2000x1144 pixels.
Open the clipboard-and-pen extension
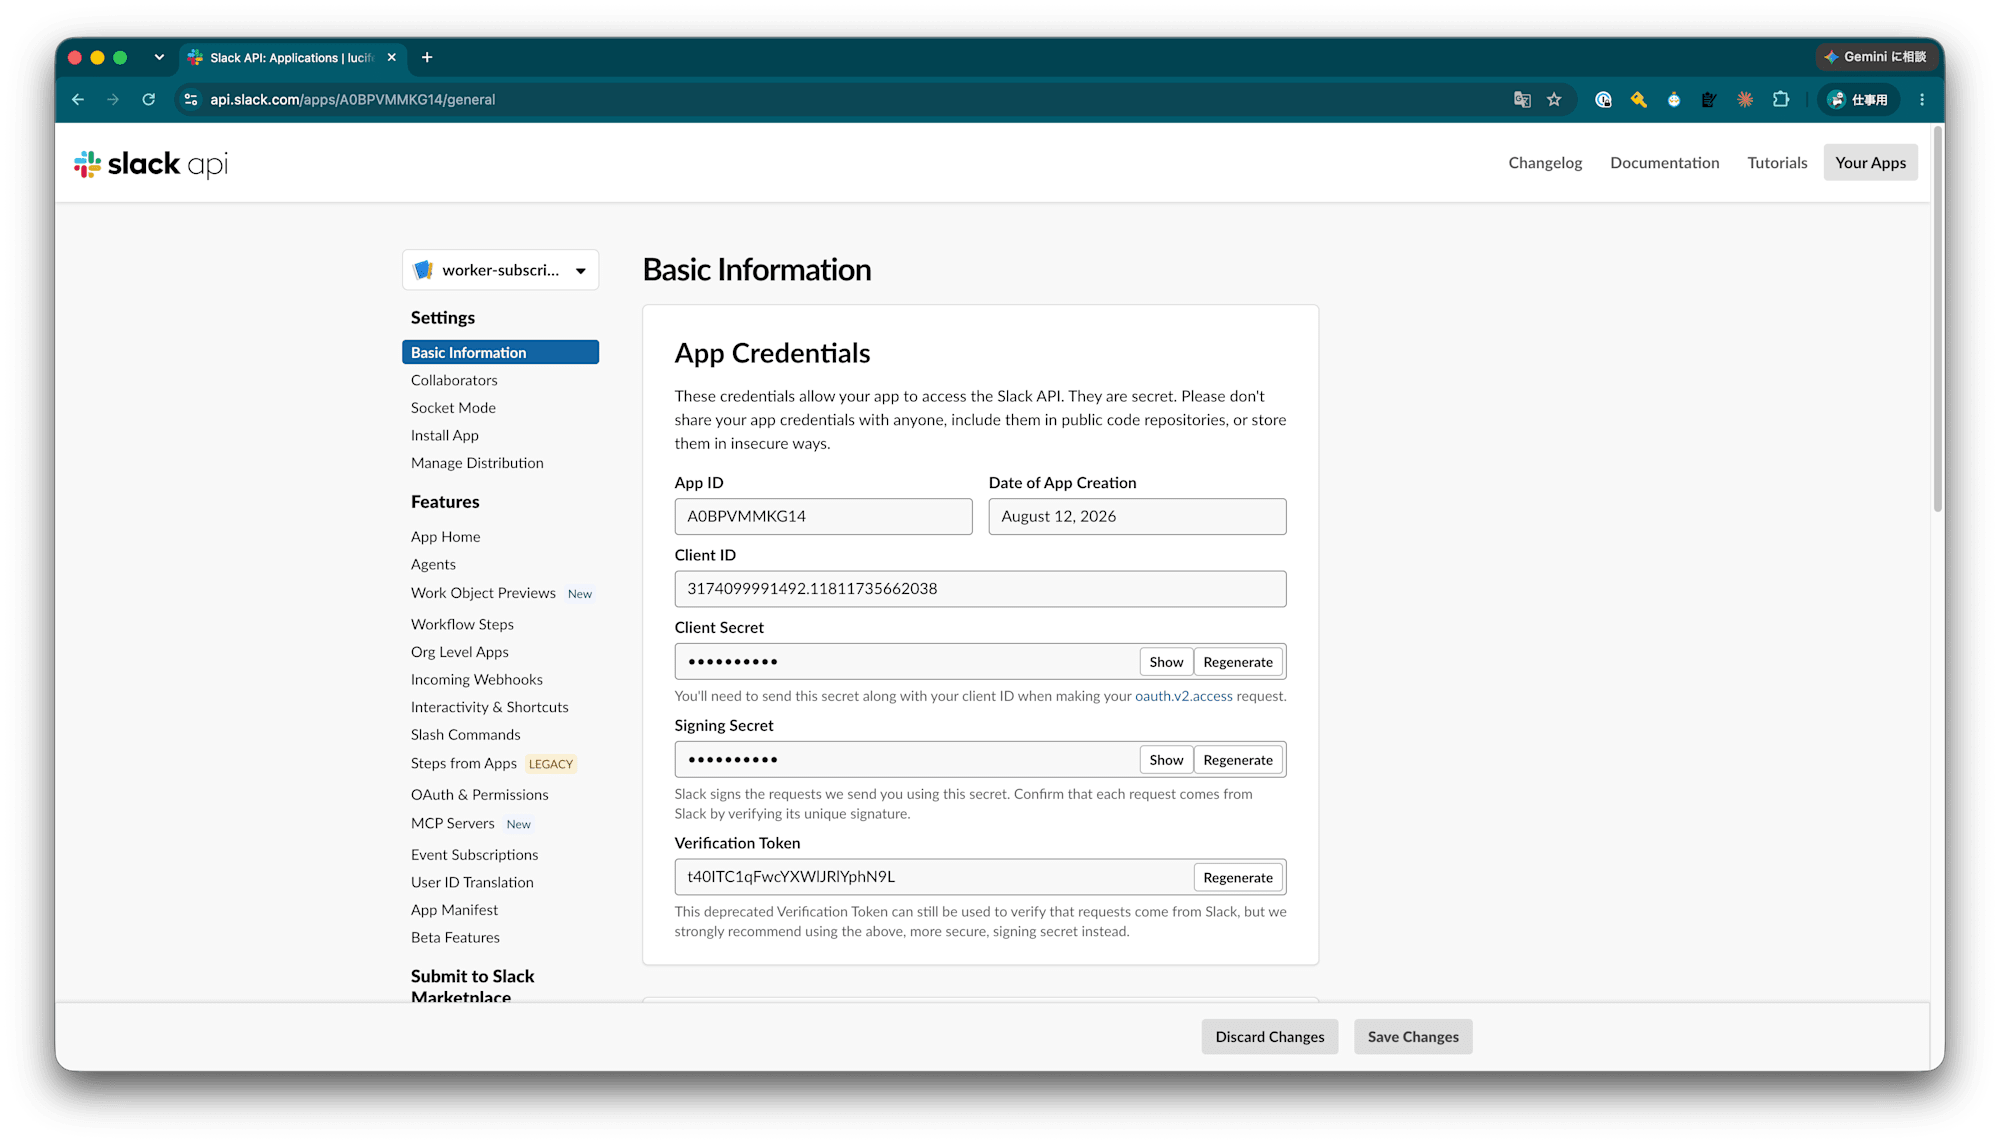tap(1709, 100)
